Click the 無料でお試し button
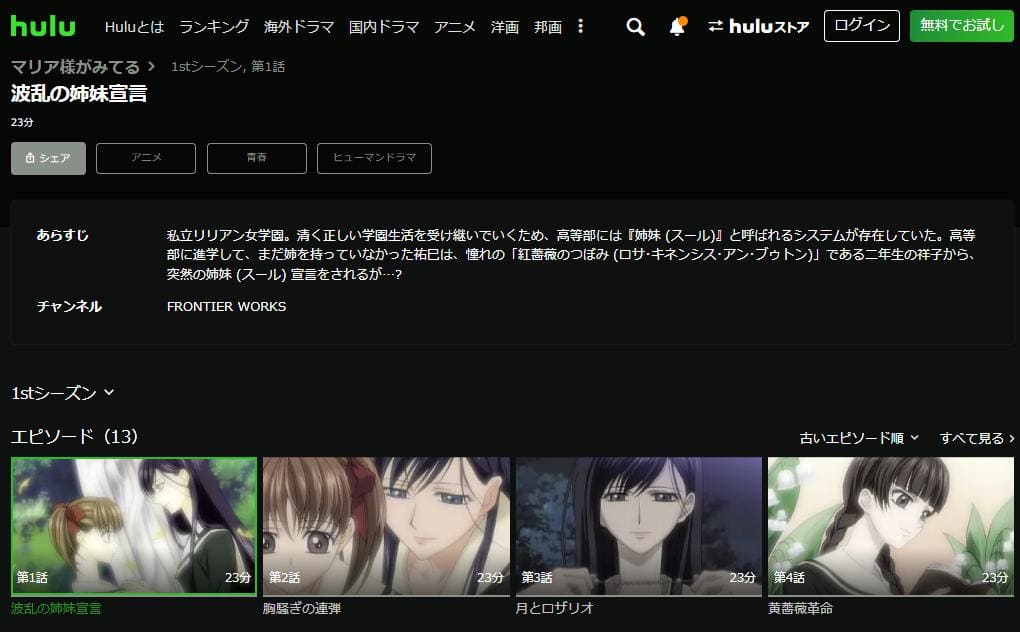The height and width of the screenshot is (632, 1020). 961,25
